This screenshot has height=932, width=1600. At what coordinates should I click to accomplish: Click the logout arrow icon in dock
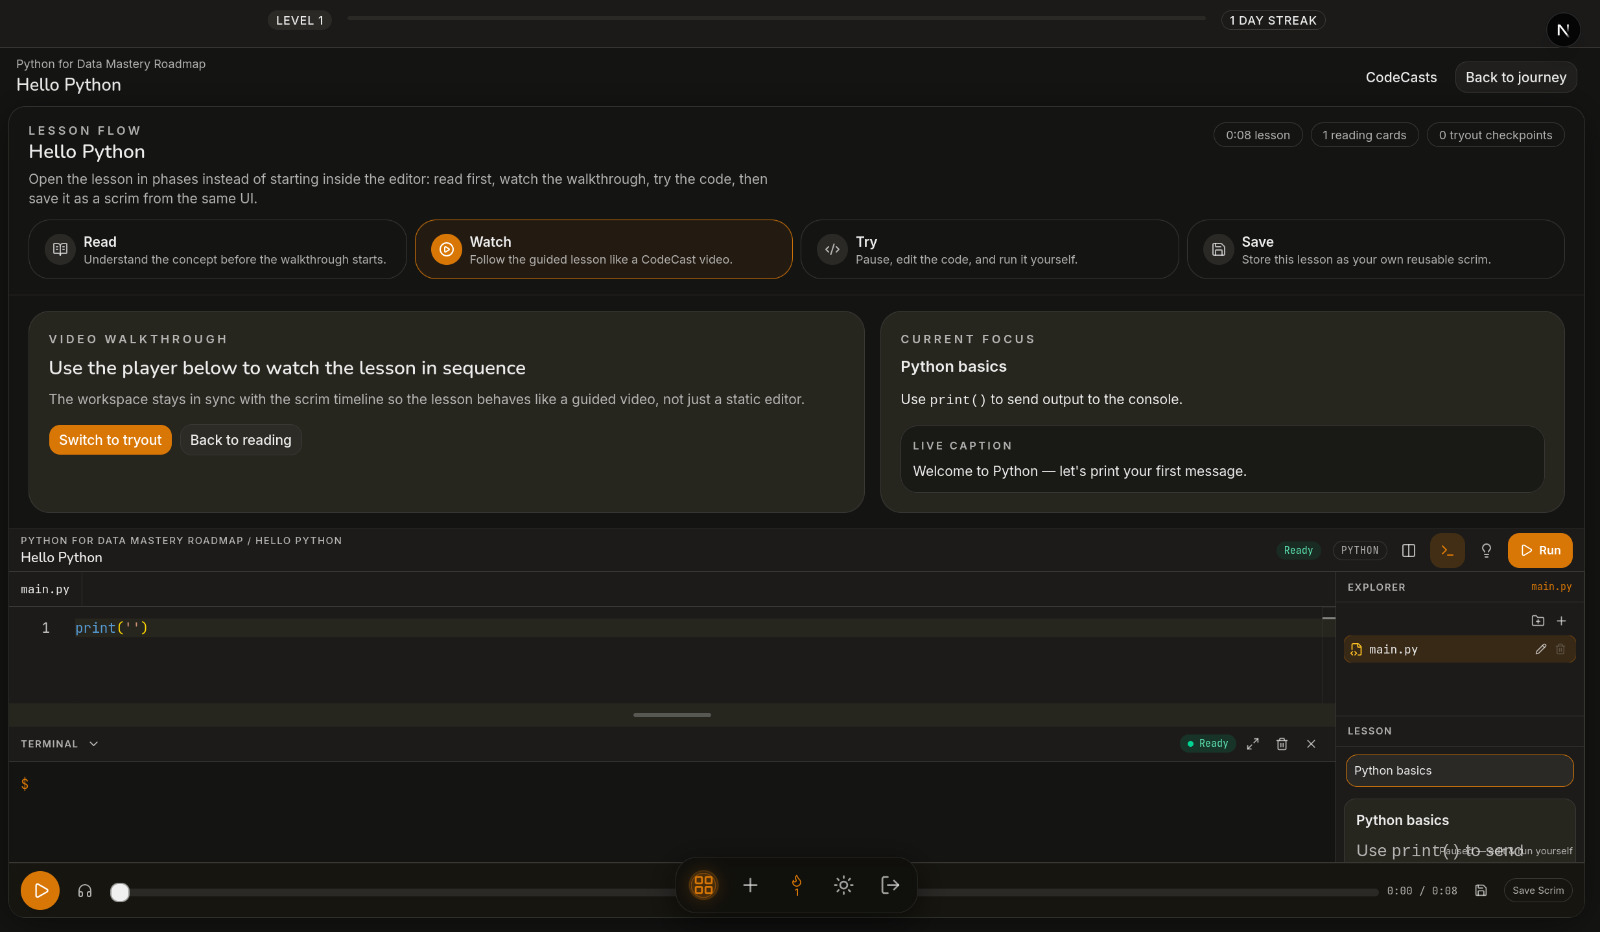point(890,885)
